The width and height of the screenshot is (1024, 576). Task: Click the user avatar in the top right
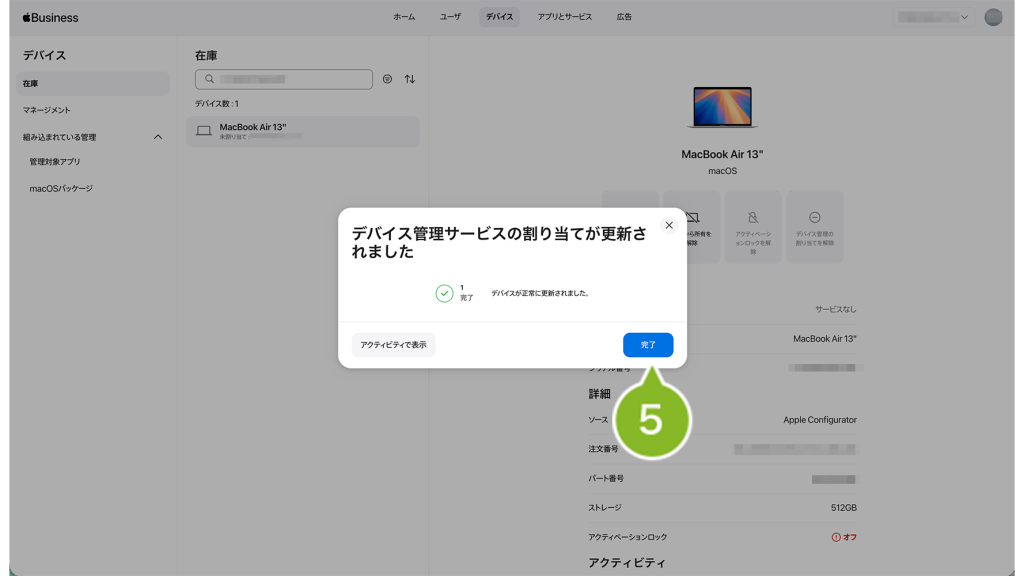[x=992, y=17]
